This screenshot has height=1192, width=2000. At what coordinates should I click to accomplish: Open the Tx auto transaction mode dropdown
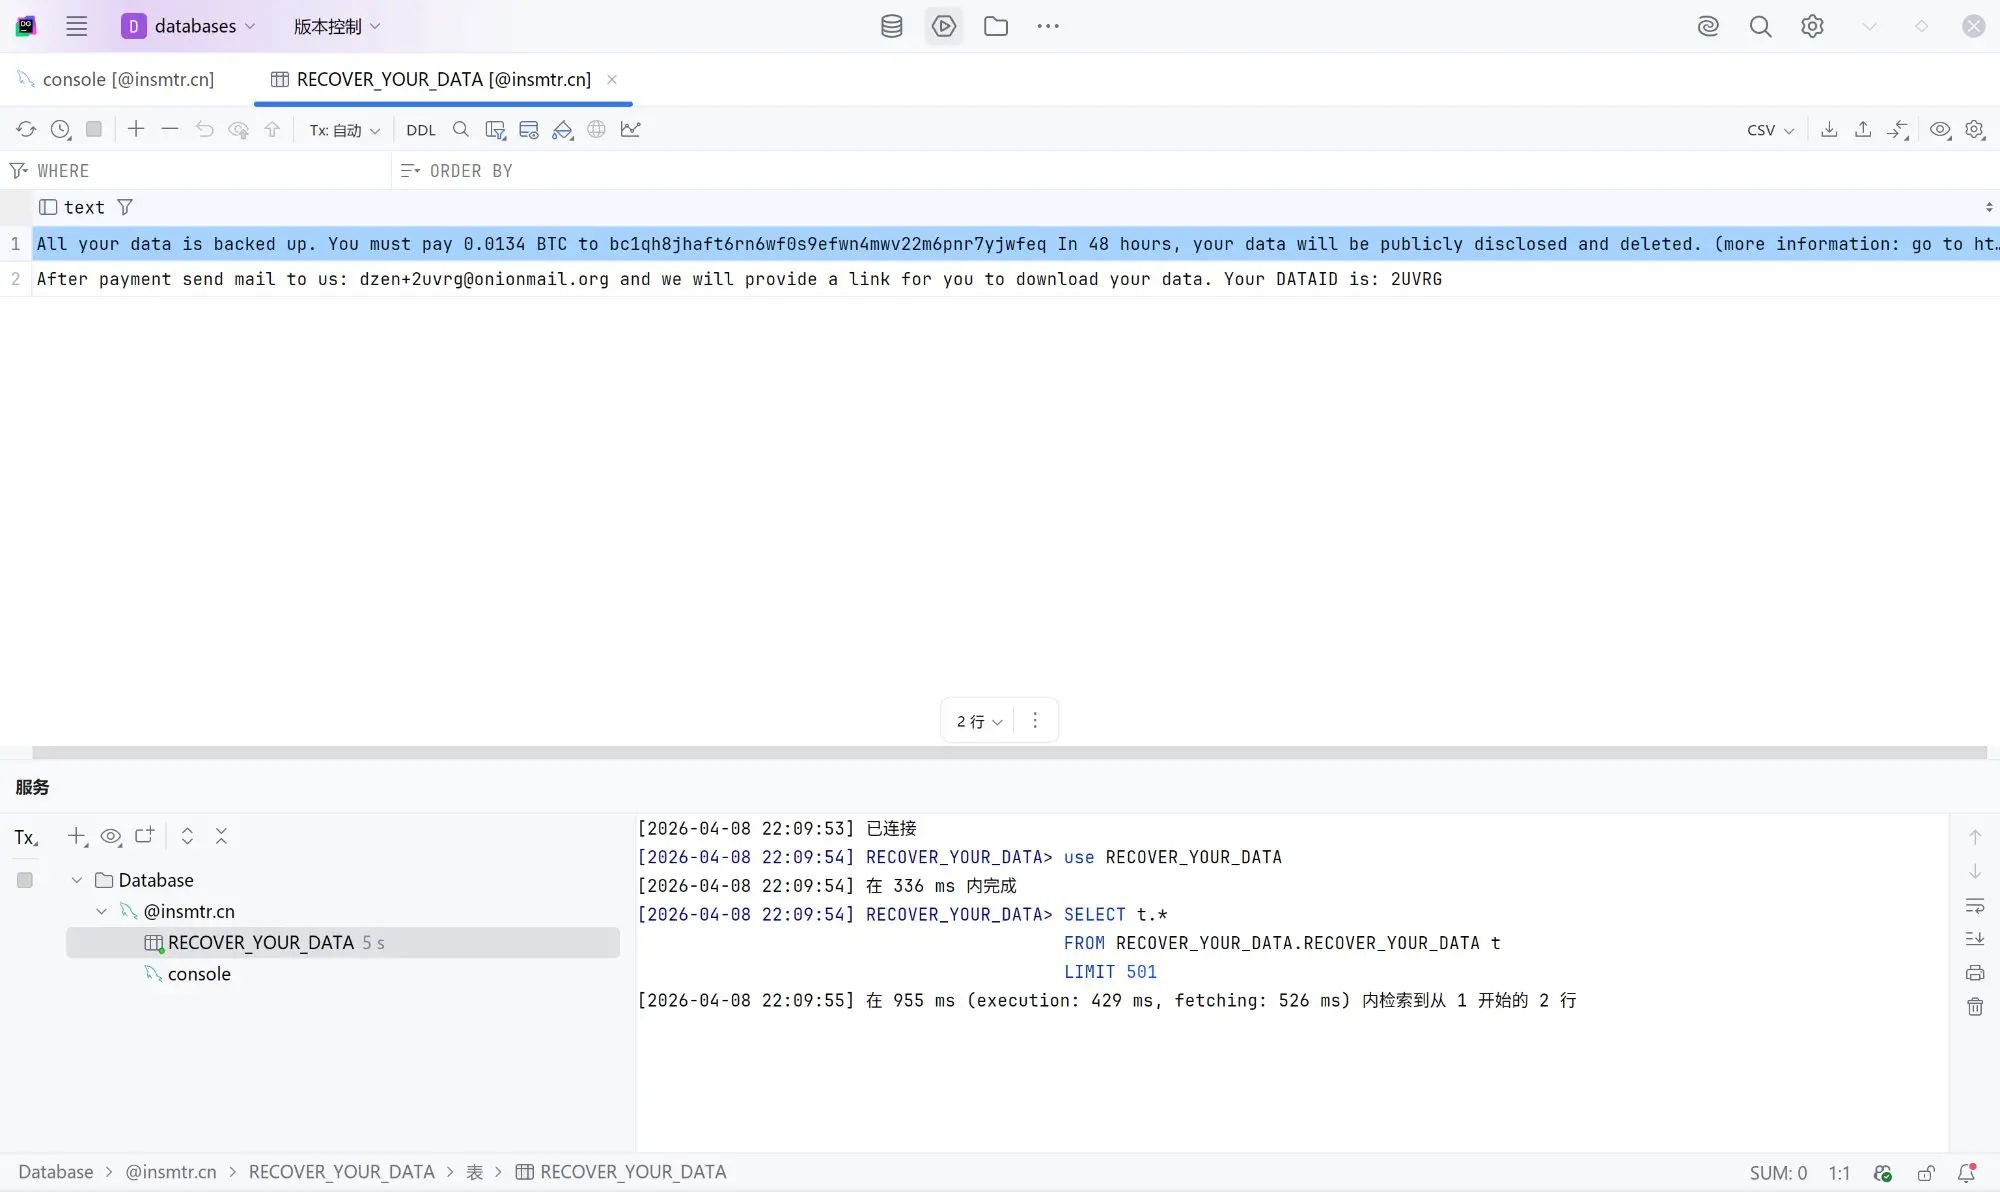(344, 130)
